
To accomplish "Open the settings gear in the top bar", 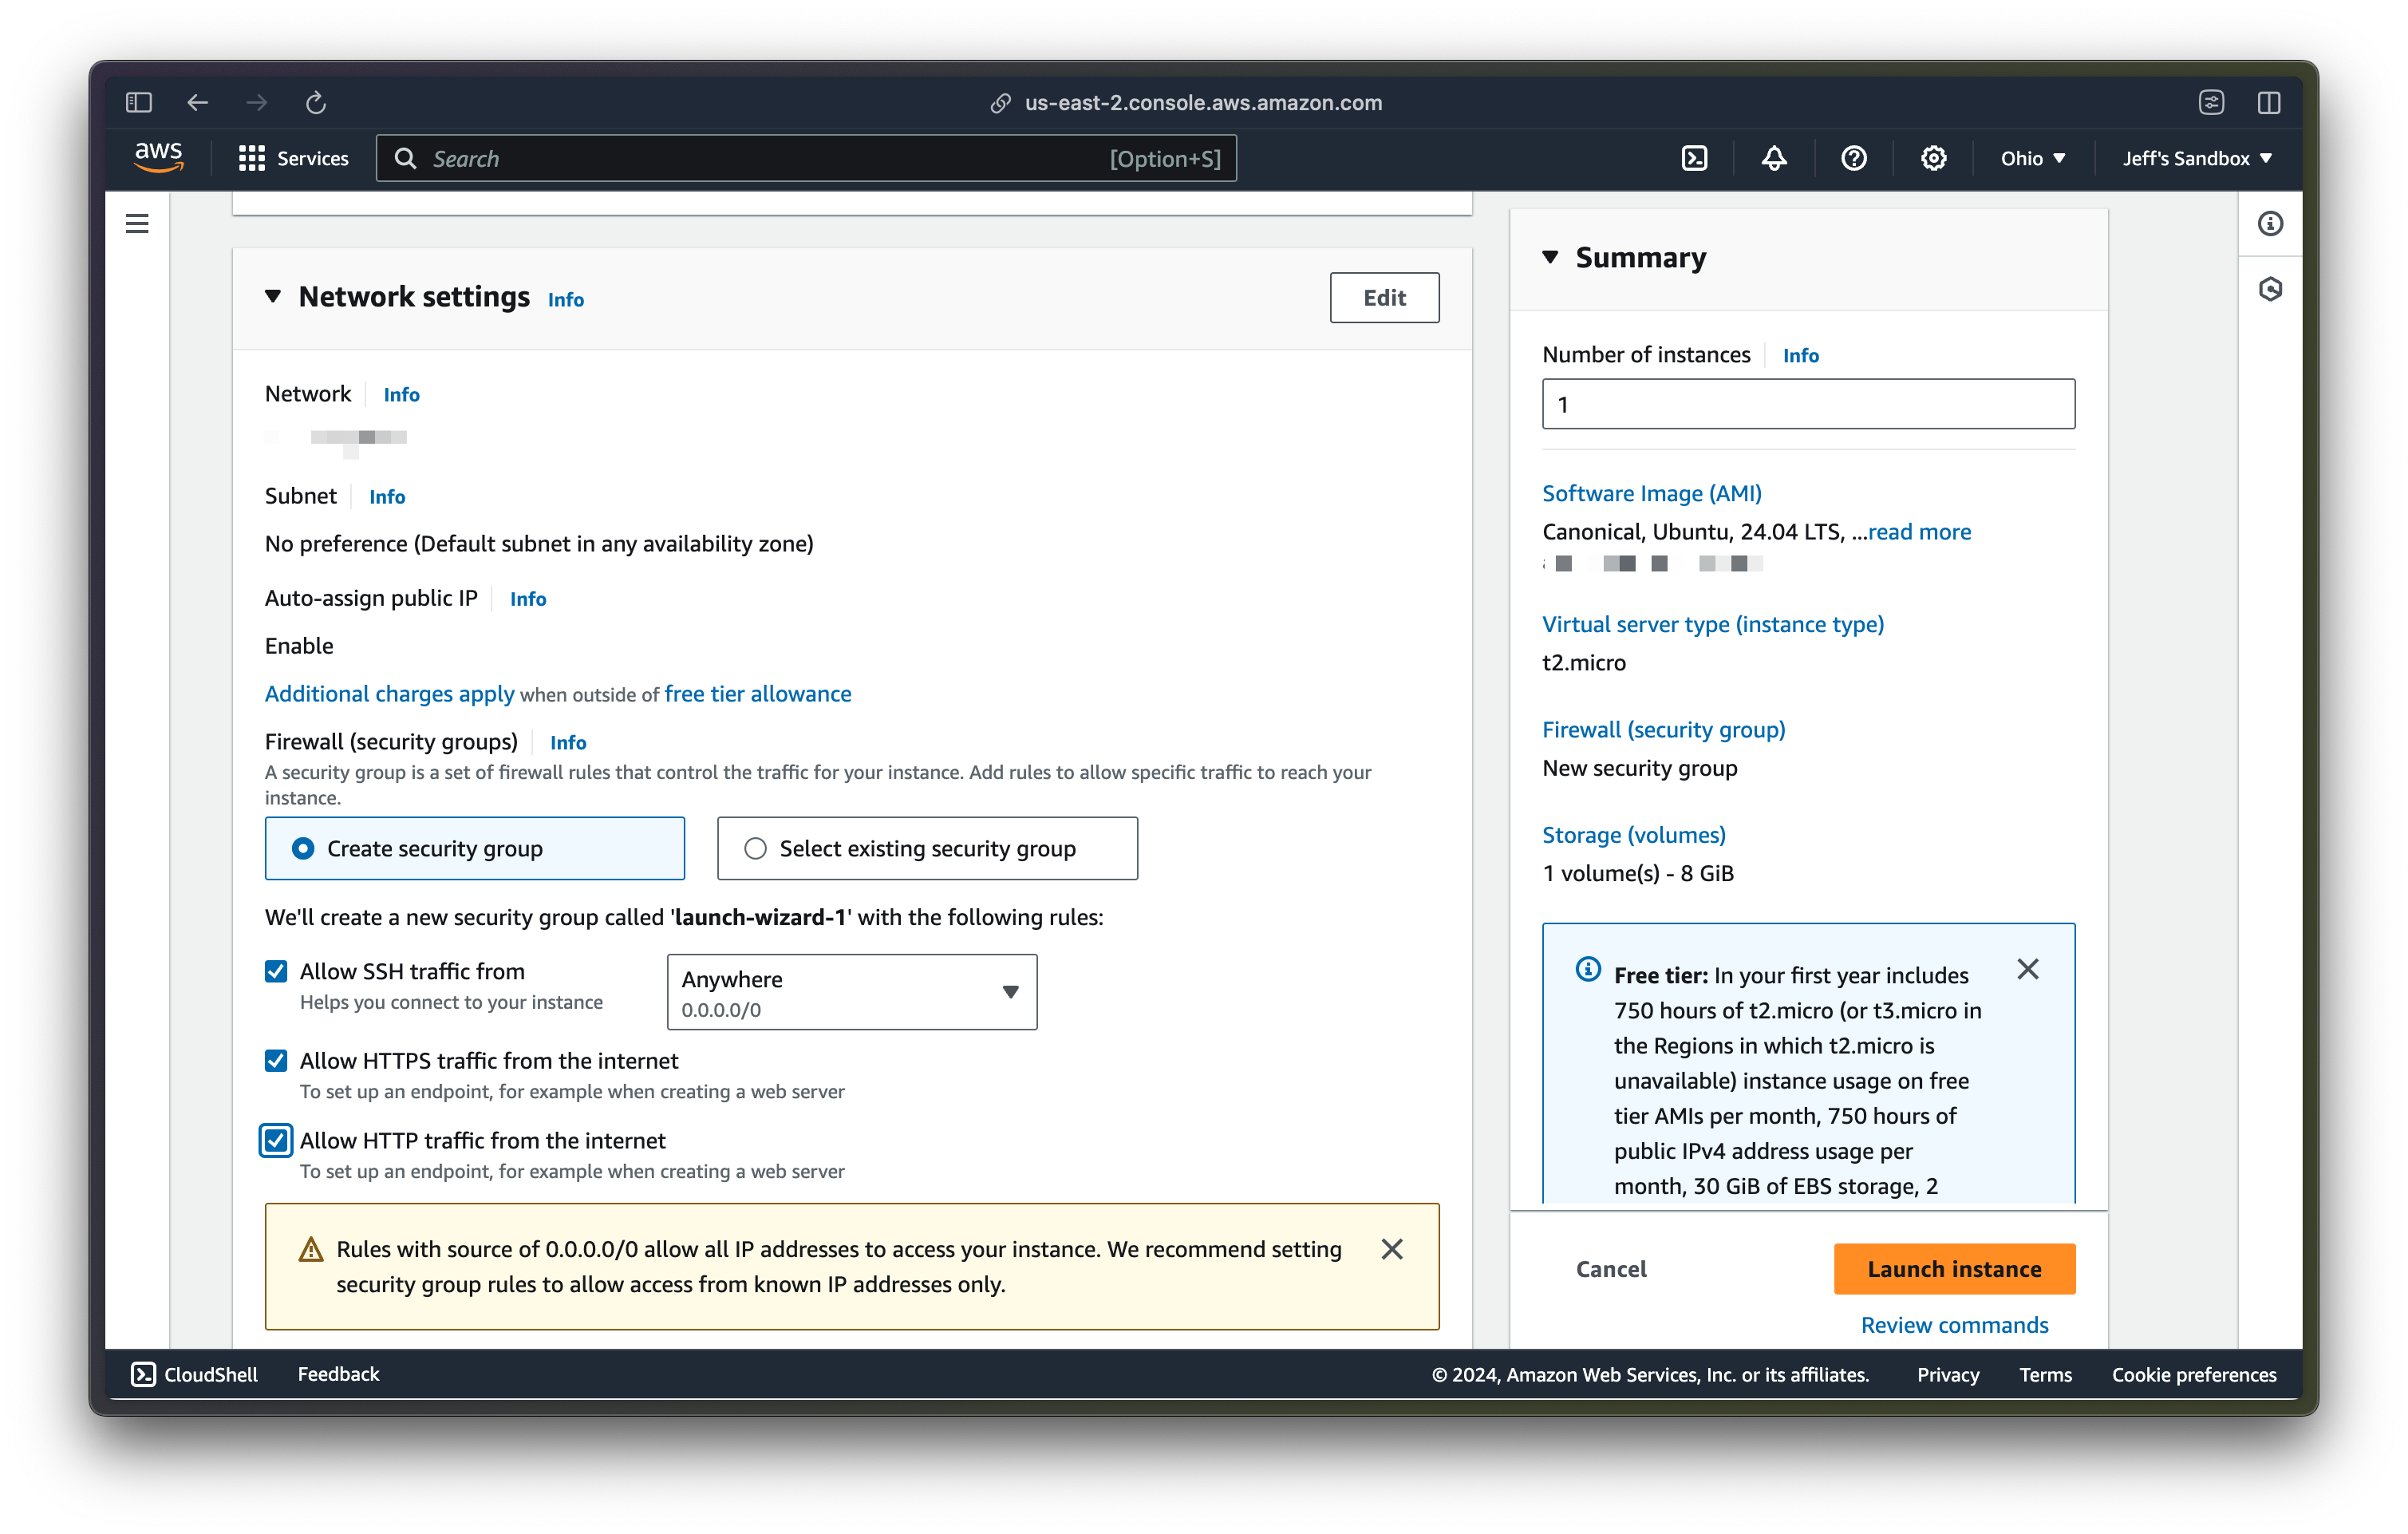I will (x=1933, y=158).
